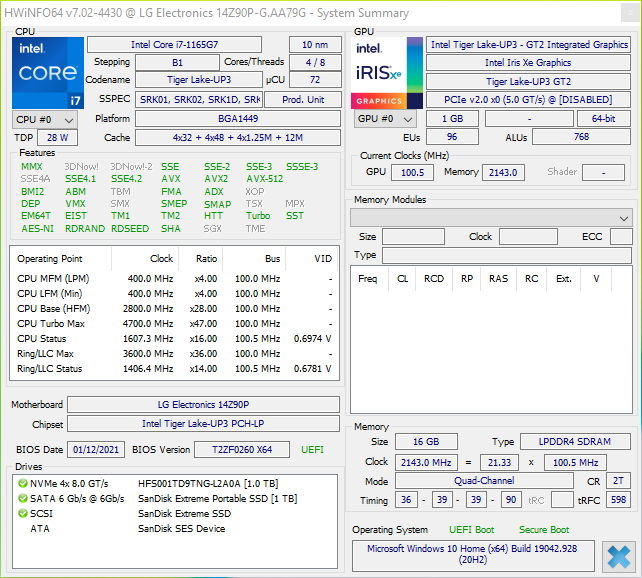Click the Prod. Unit field

pos(303,99)
